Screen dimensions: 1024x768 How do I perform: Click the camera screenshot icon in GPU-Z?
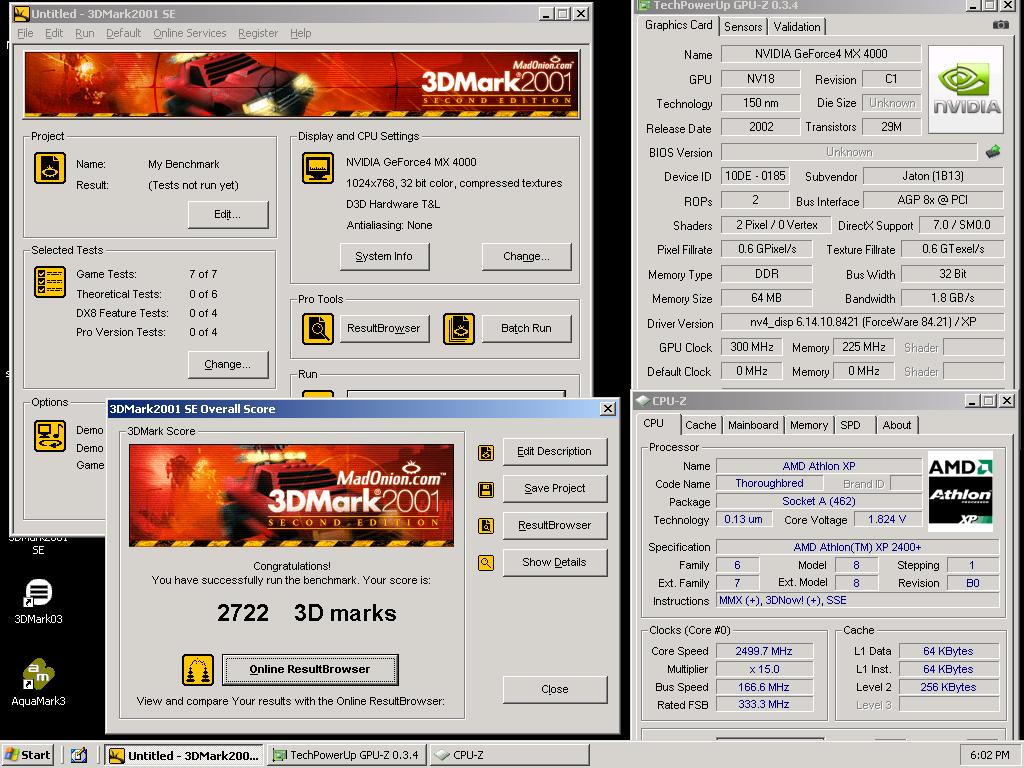1000,25
